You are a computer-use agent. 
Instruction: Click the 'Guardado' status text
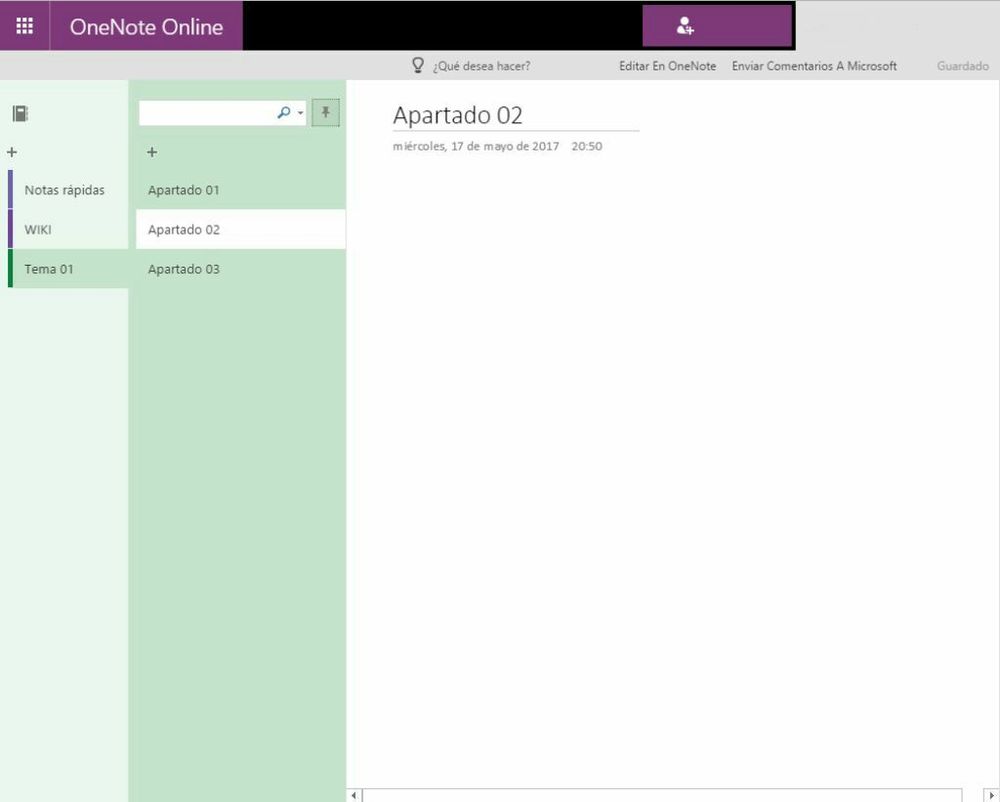962,66
